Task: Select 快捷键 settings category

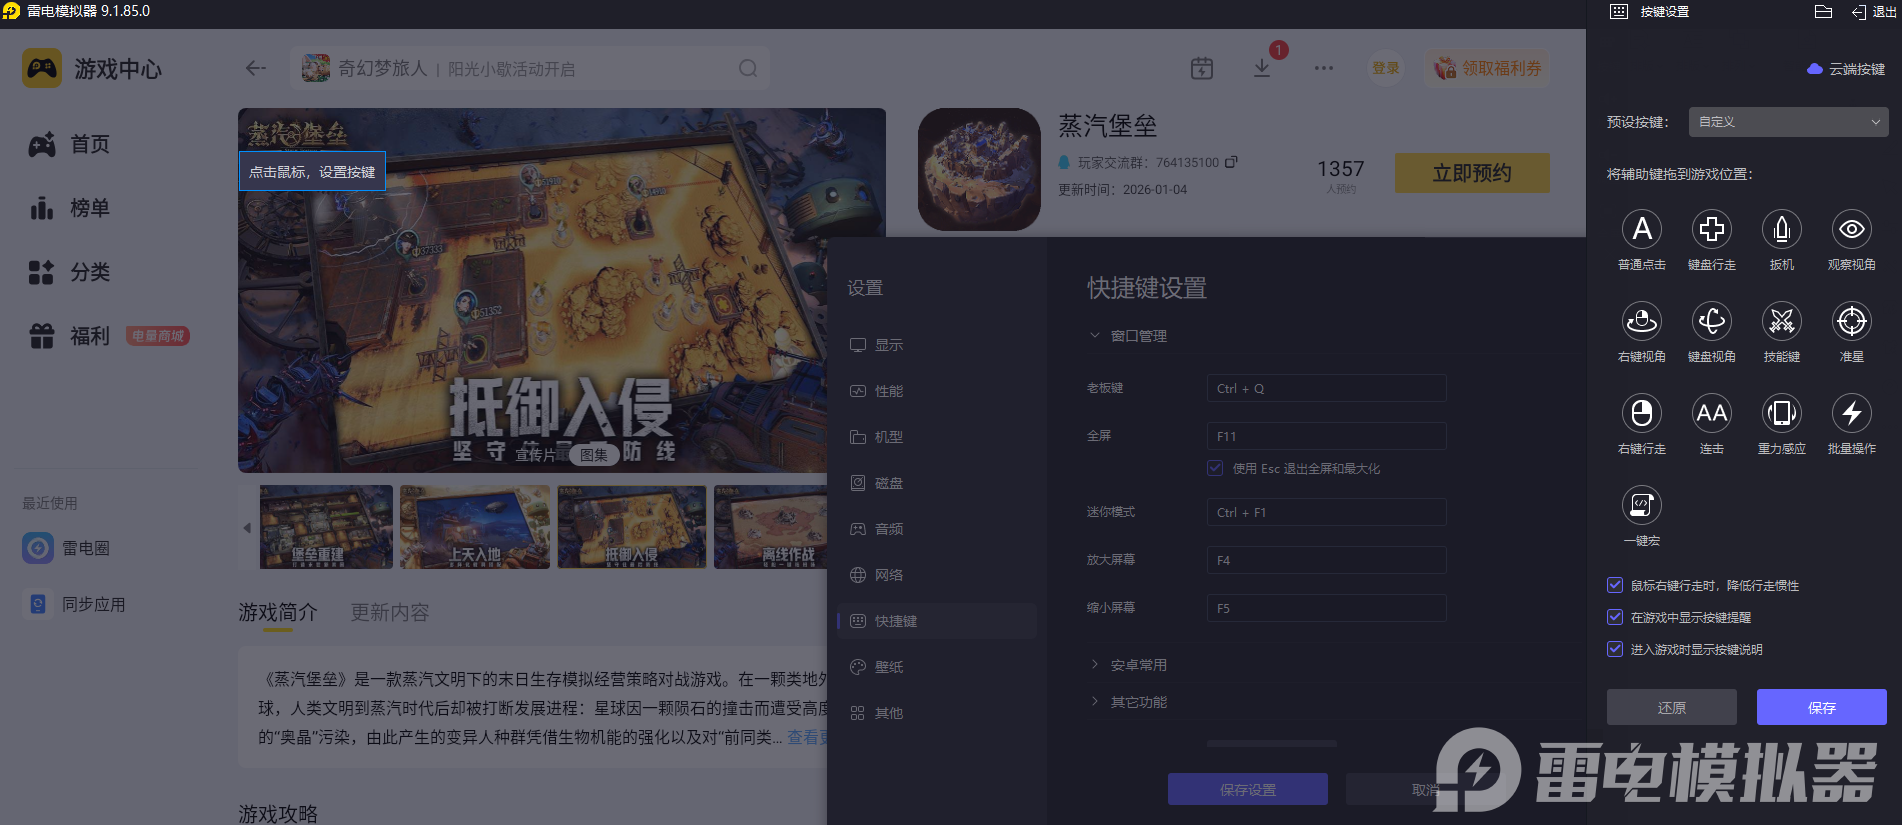Action: coord(937,621)
